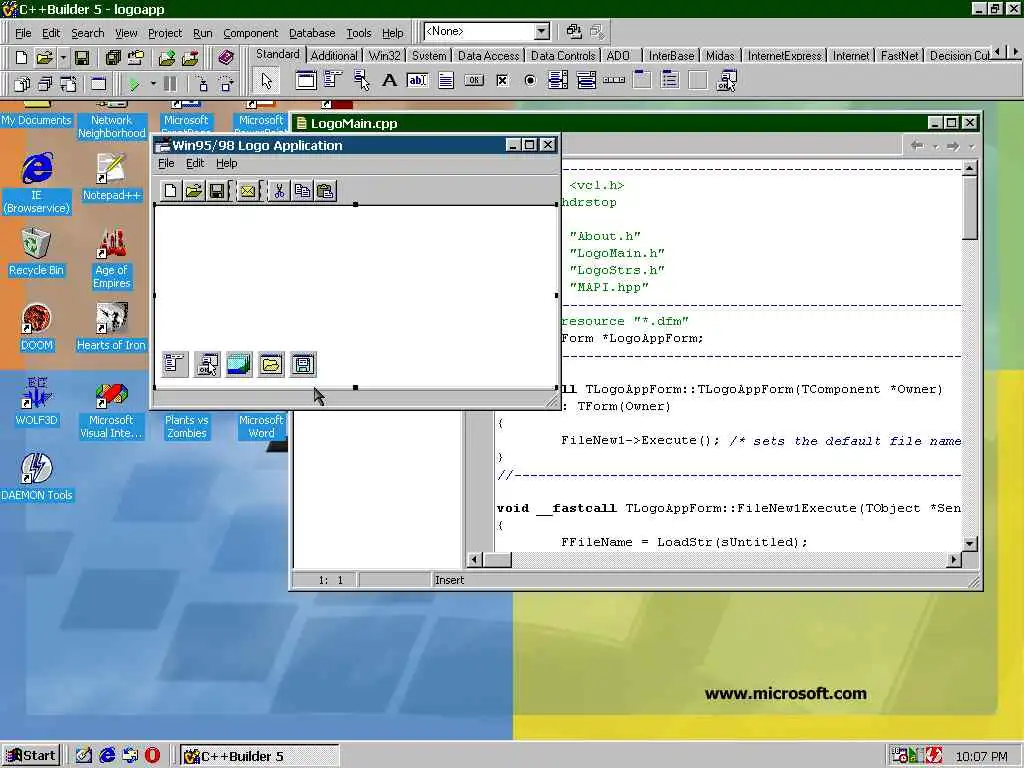Click the C++Builder 5 taskbar button
Viewport: 1024px width, 768px height.
259,756
